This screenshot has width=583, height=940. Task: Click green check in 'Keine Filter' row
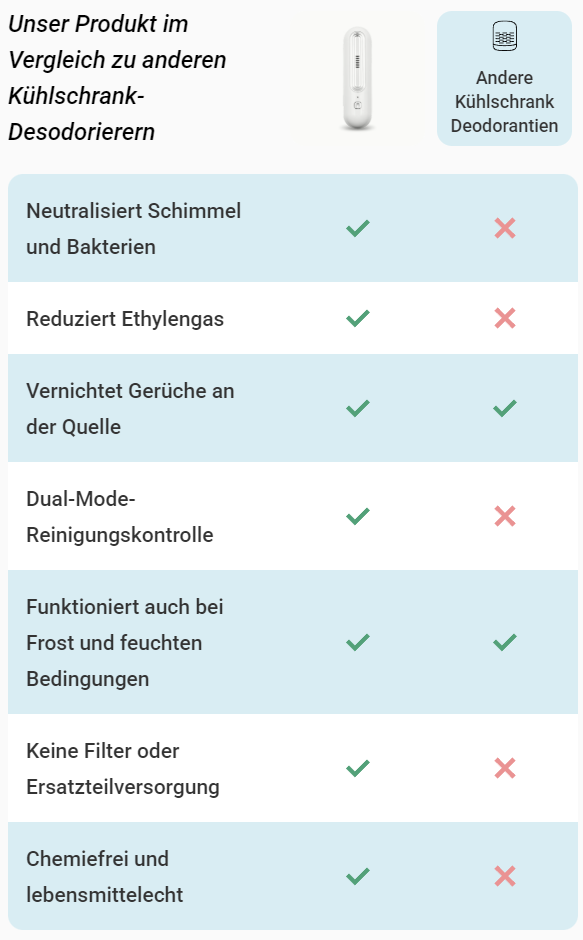[358, 768]
